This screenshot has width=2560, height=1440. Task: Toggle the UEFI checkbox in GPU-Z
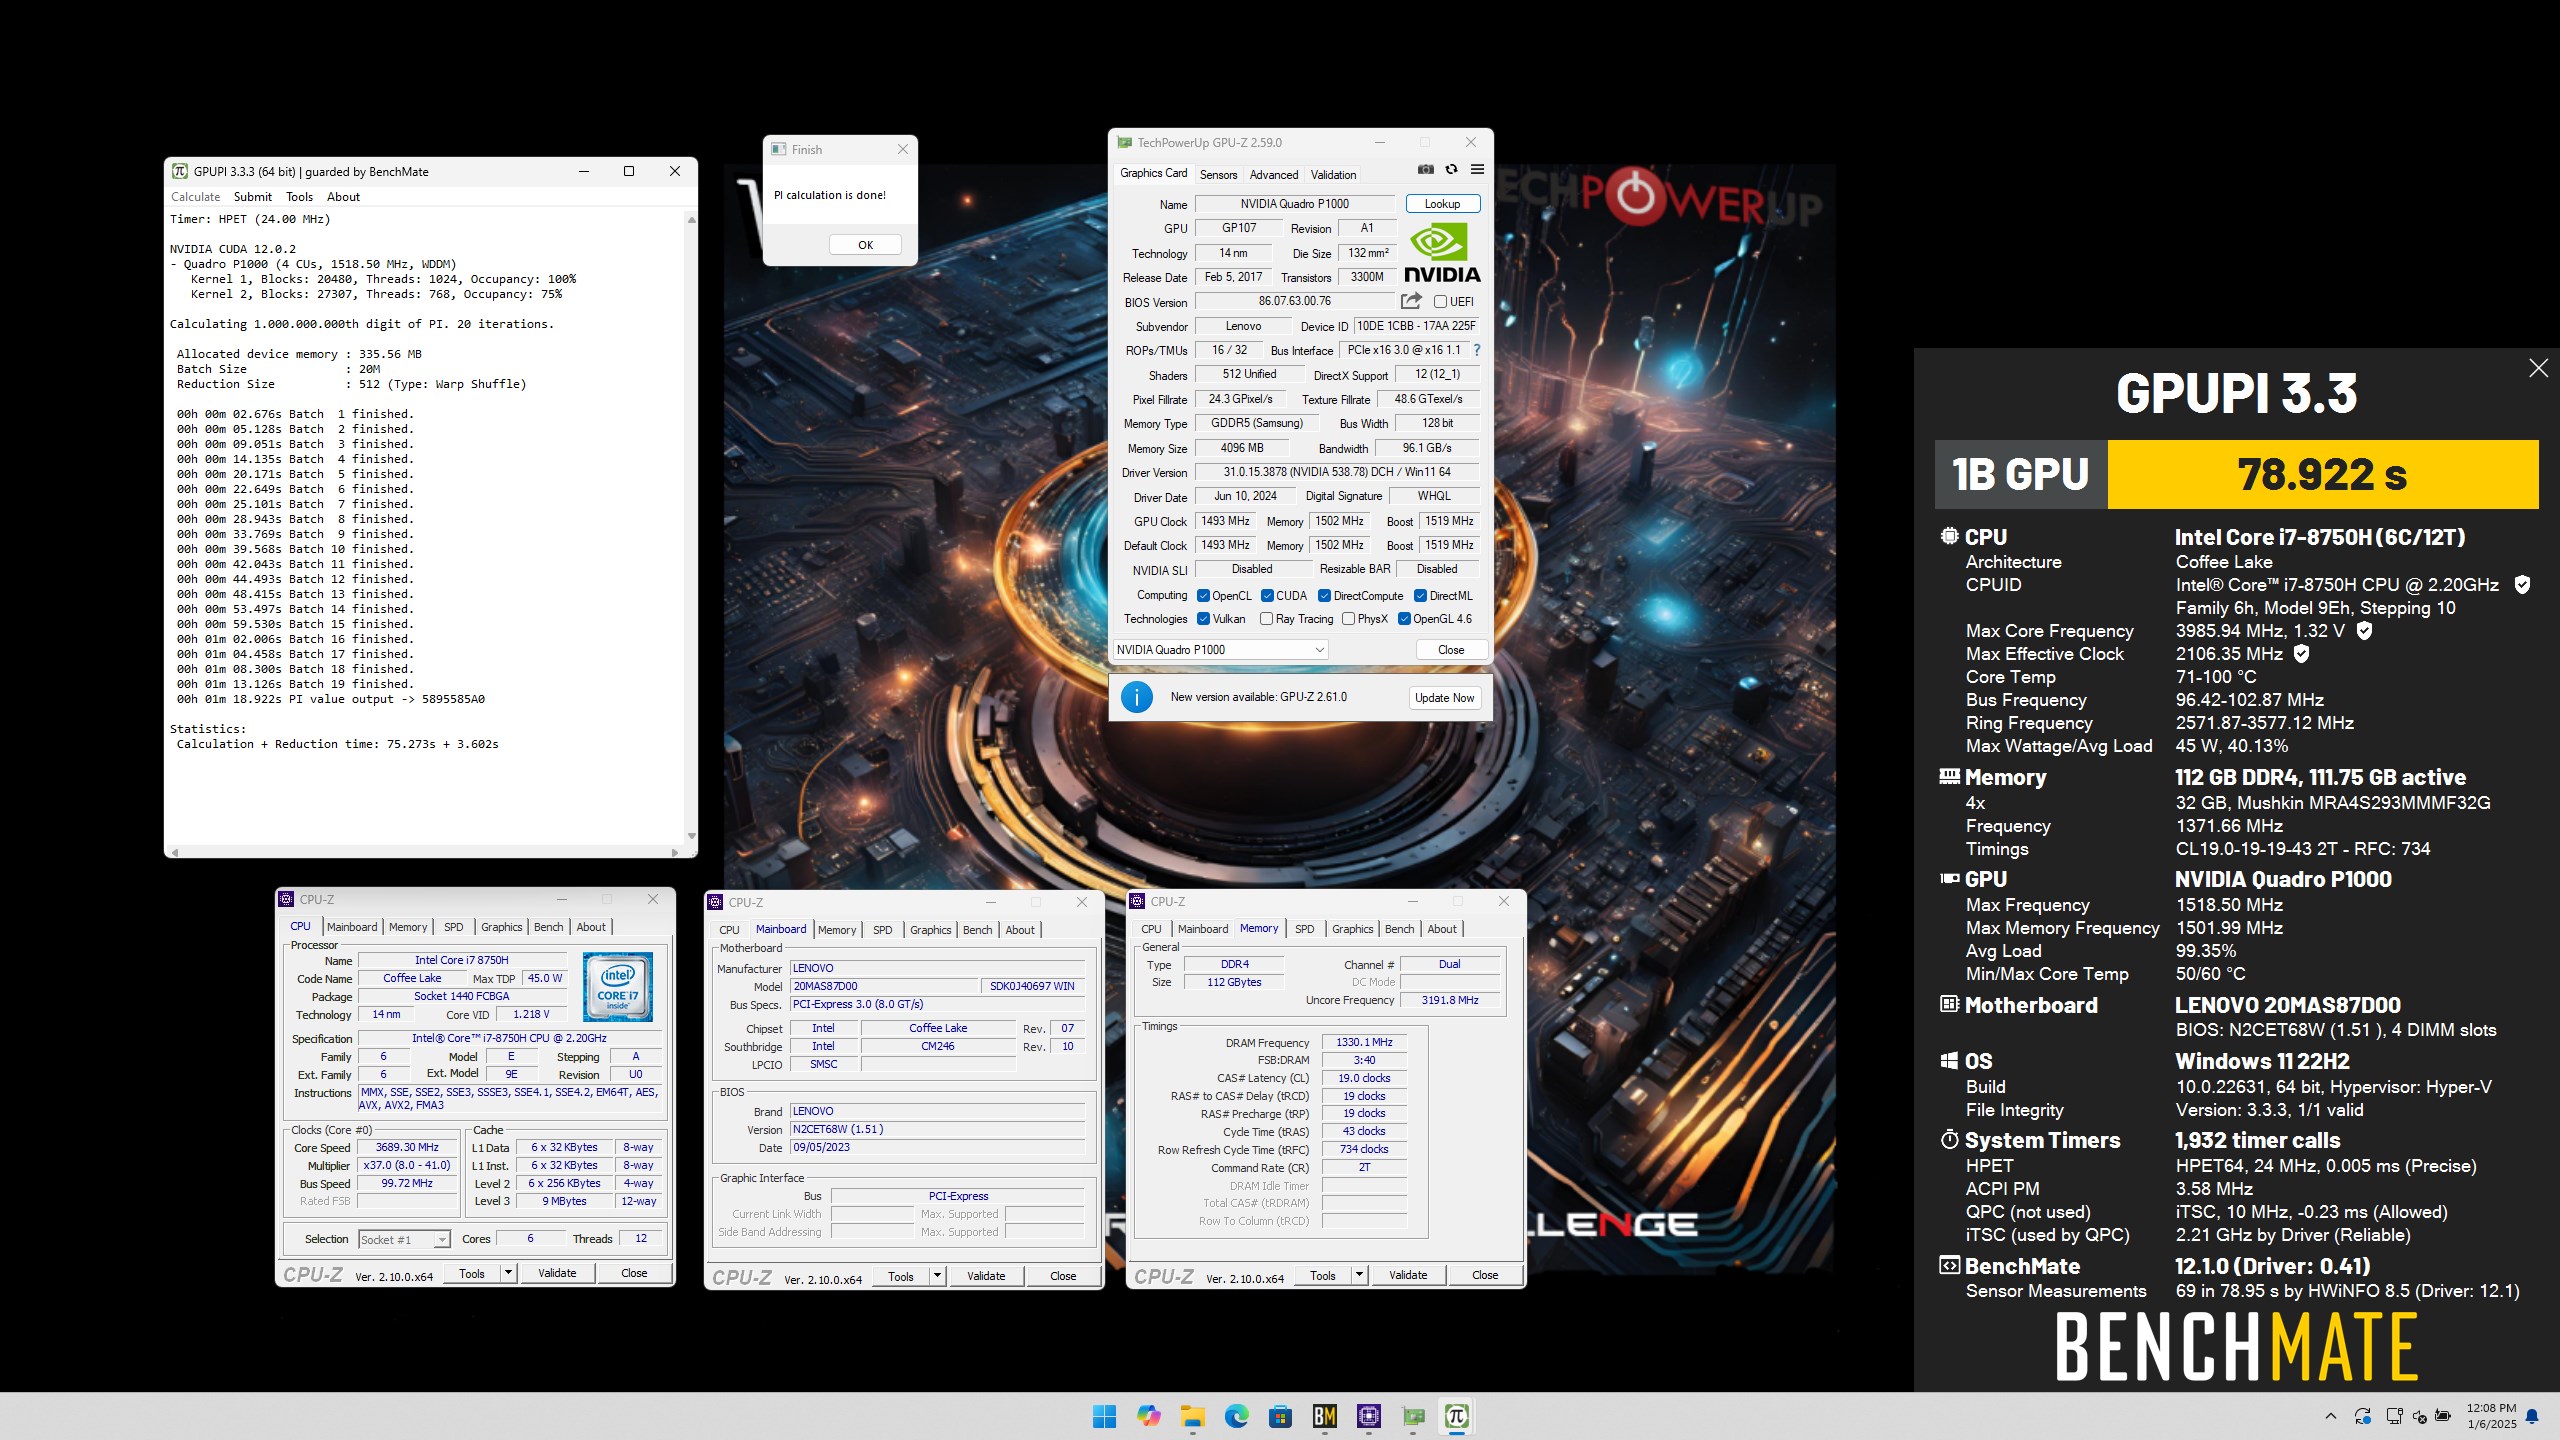coord(1440,301)
